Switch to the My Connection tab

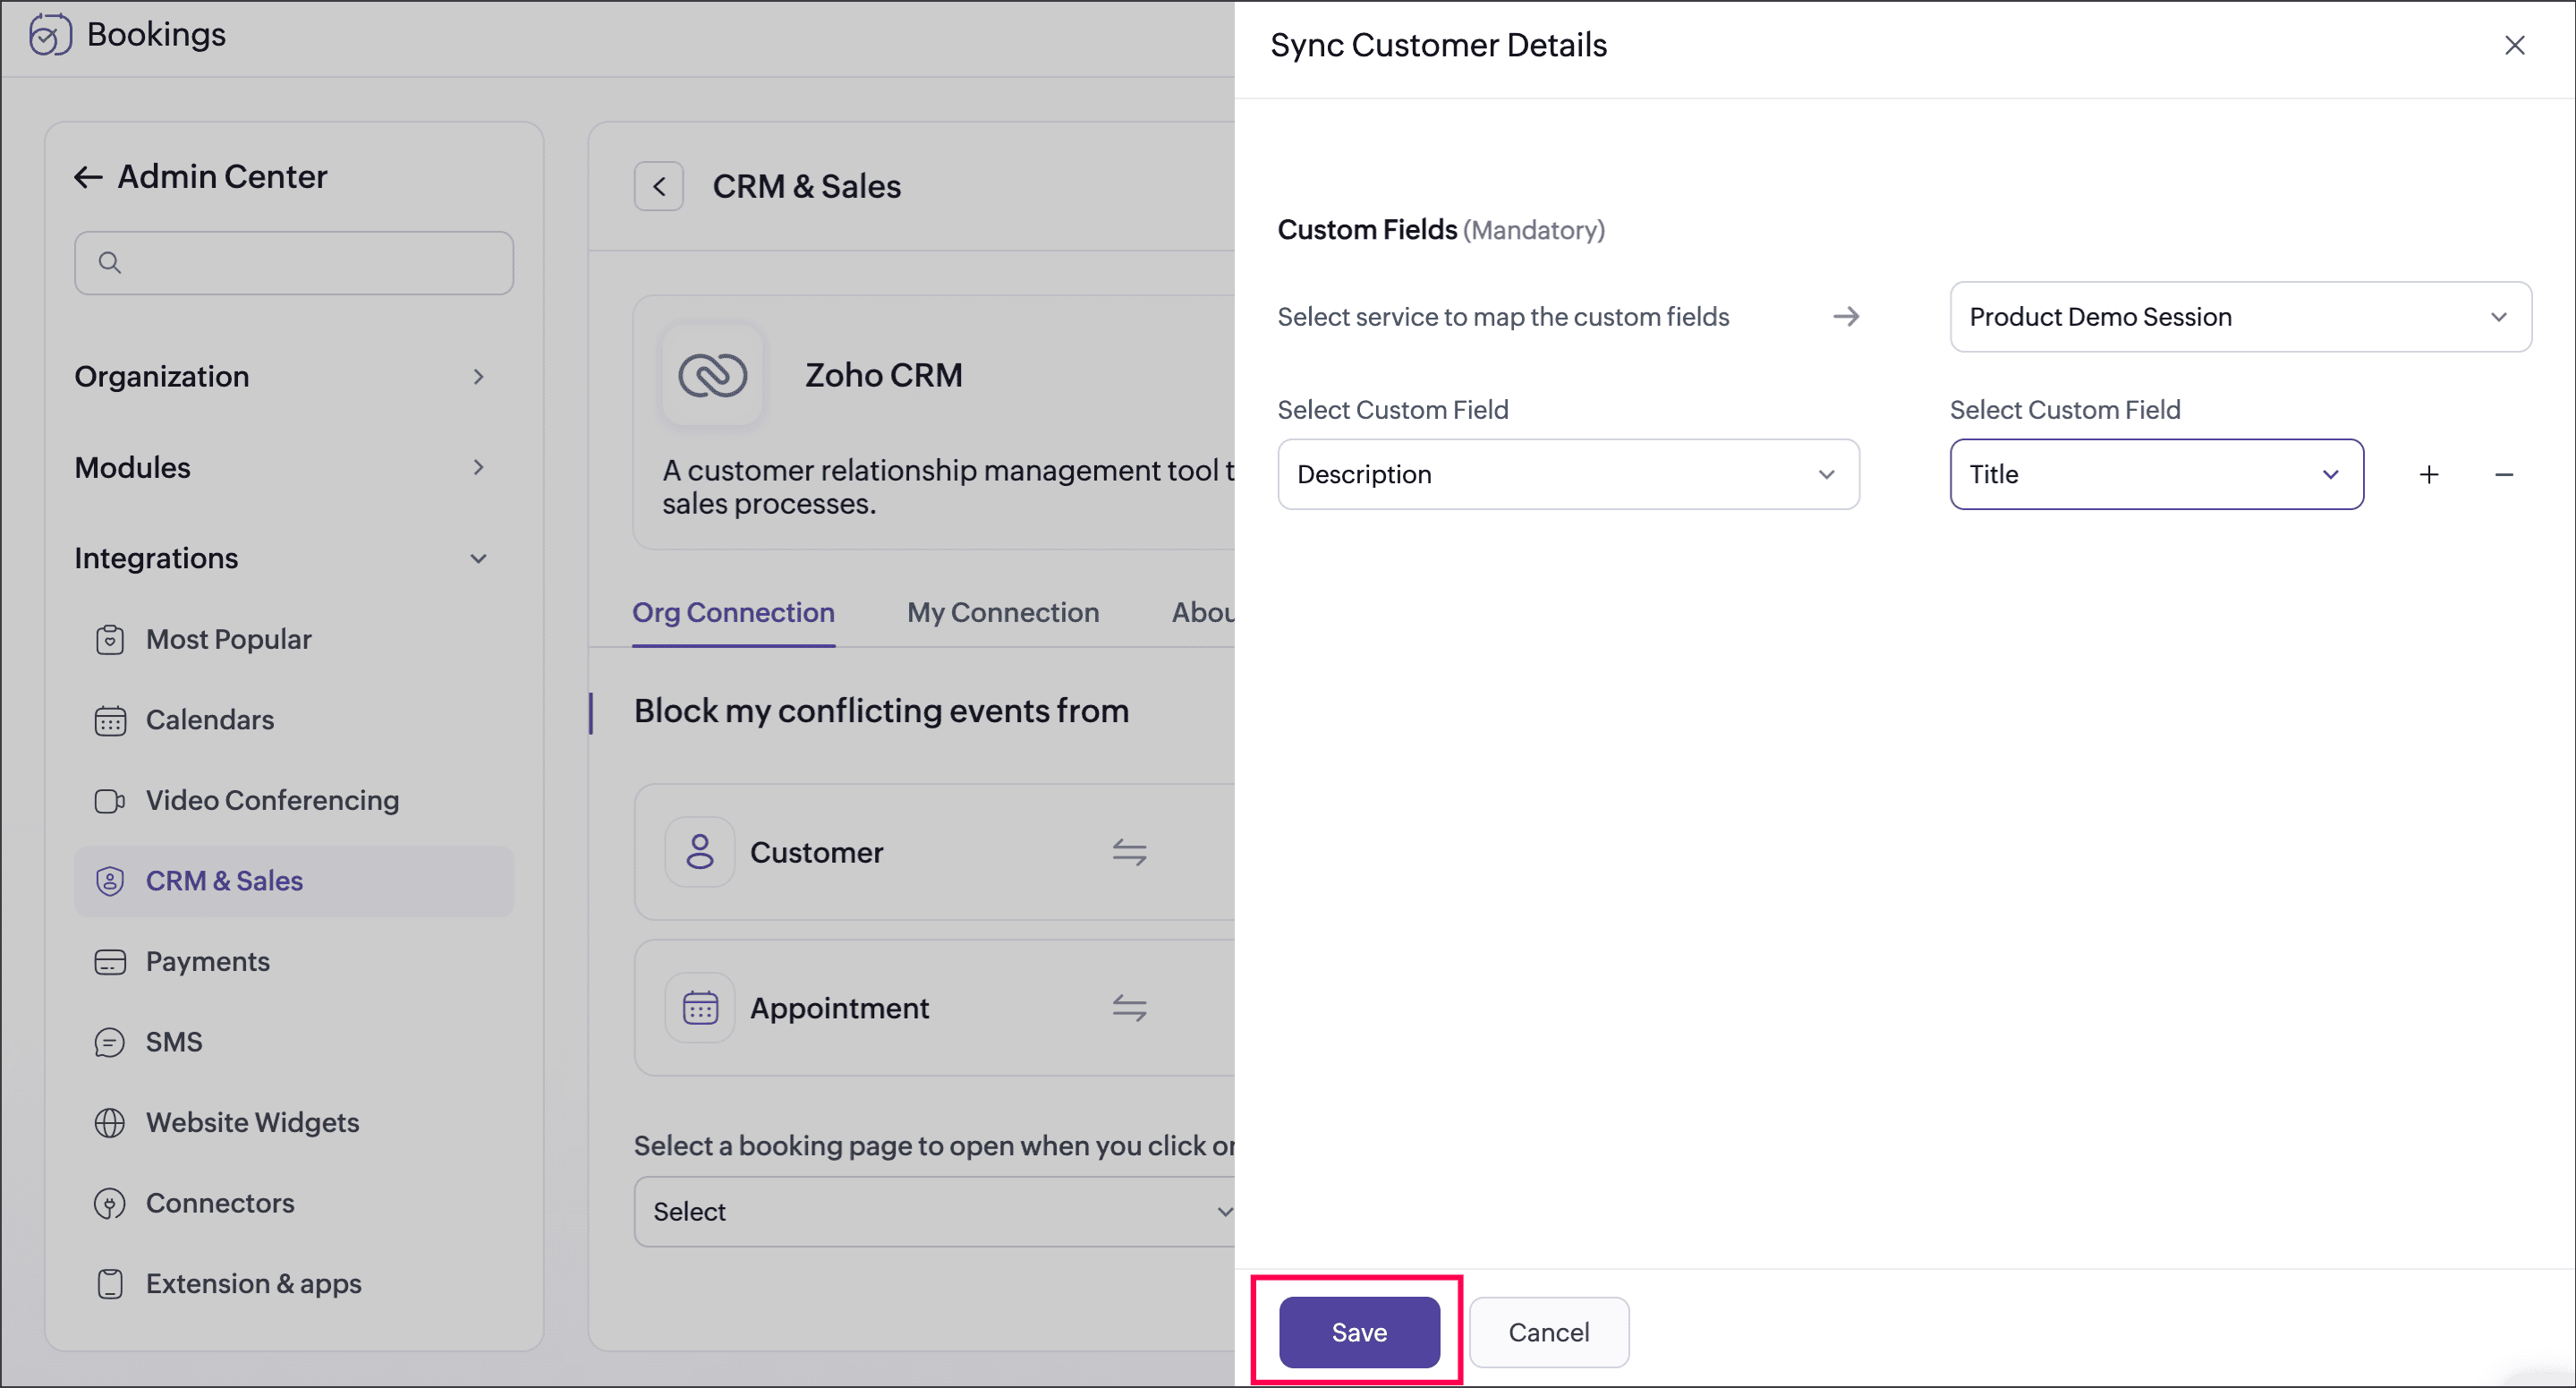[x=1002, y=612]
